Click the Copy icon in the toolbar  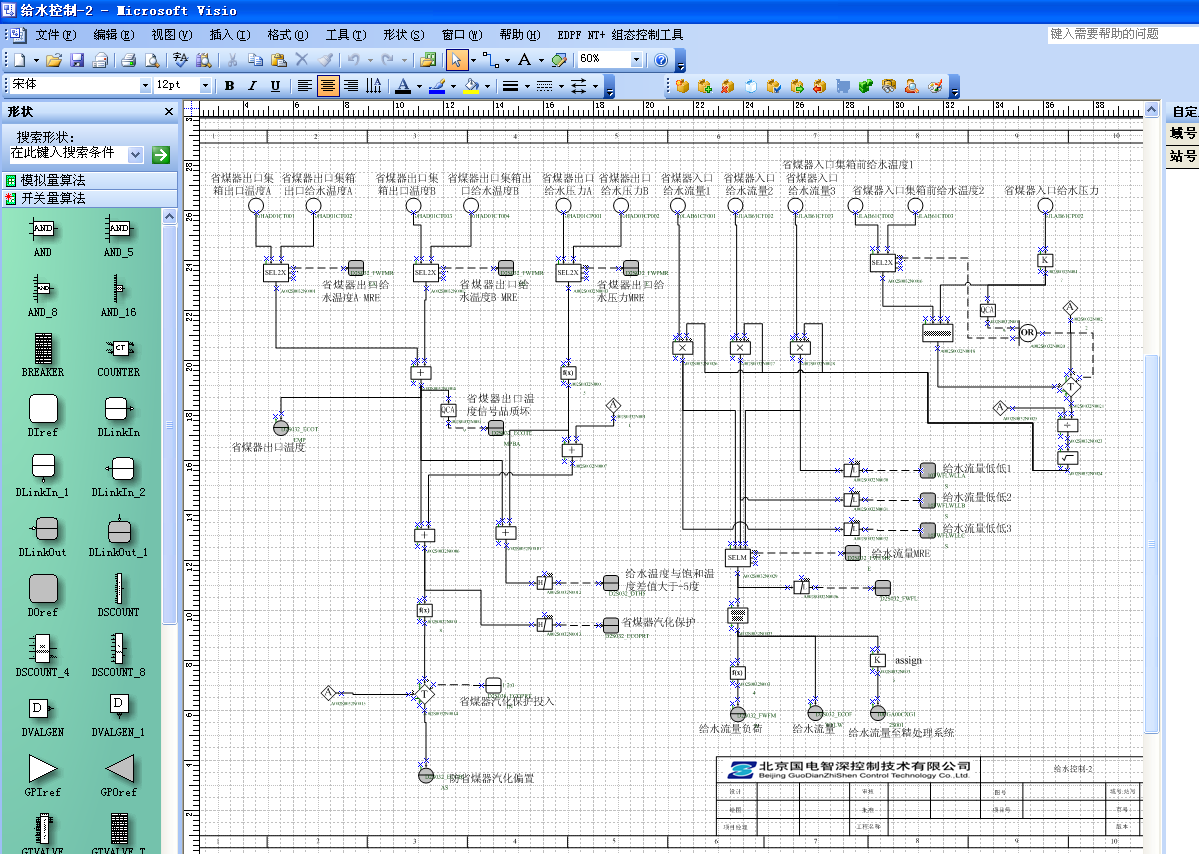(255, 60)
